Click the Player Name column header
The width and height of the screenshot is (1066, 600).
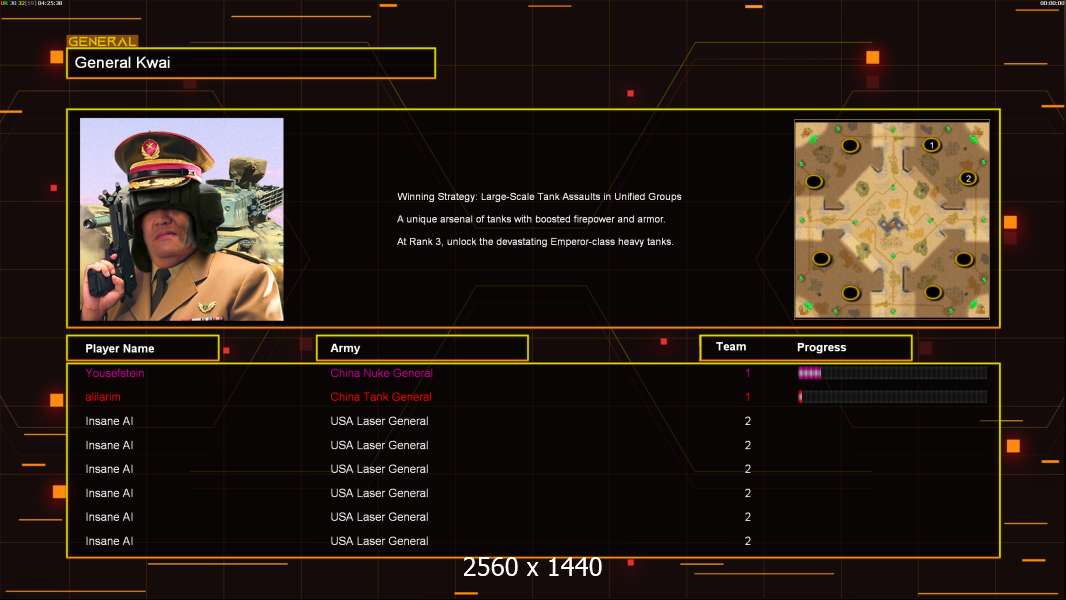(x=142, y=348)
